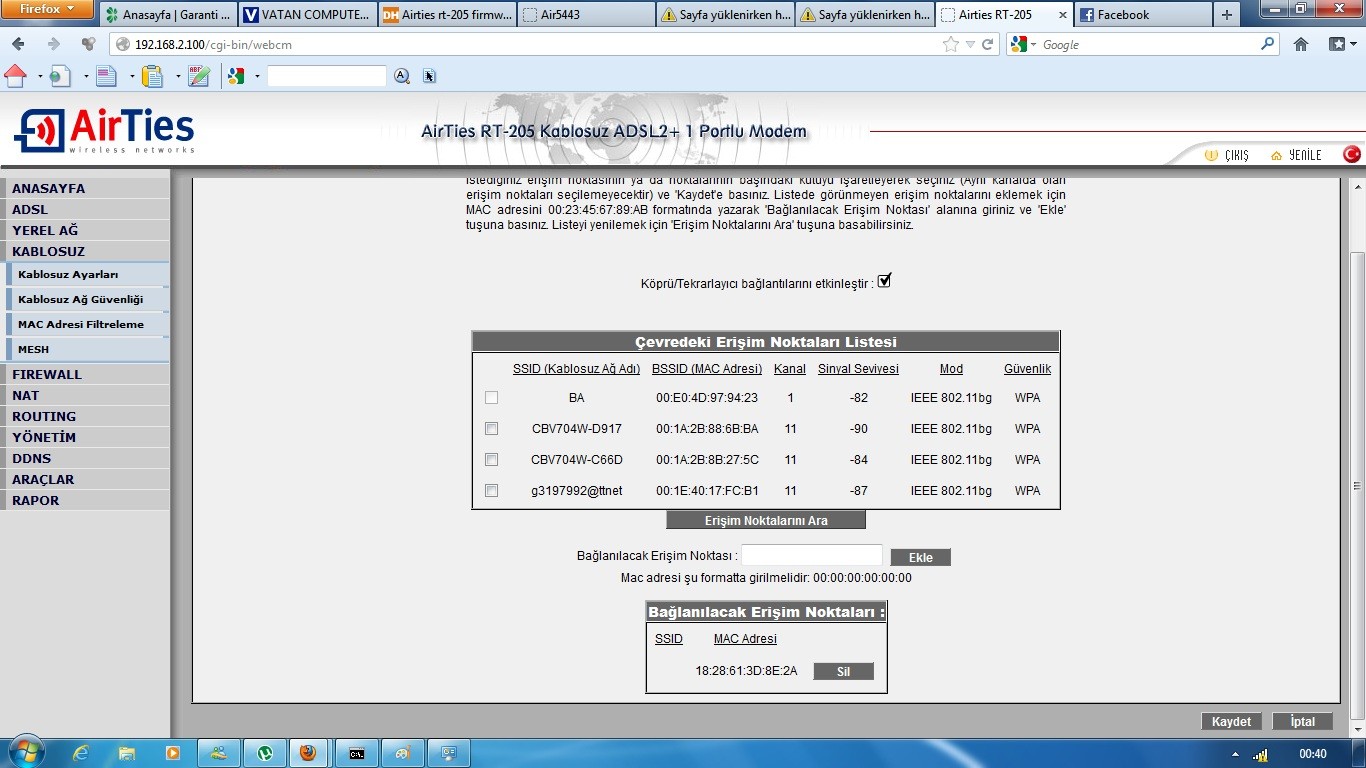Click the page-with-globe toolbar icon
1366x768 pixels.
point(61,76)
